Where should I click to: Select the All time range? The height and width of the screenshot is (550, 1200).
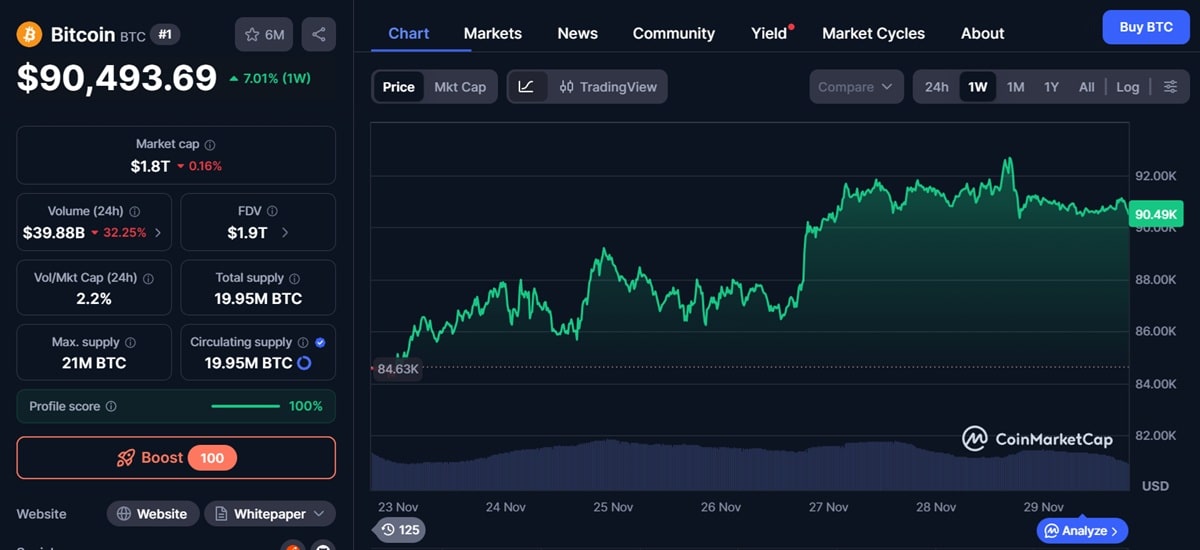coord(1087,87)
